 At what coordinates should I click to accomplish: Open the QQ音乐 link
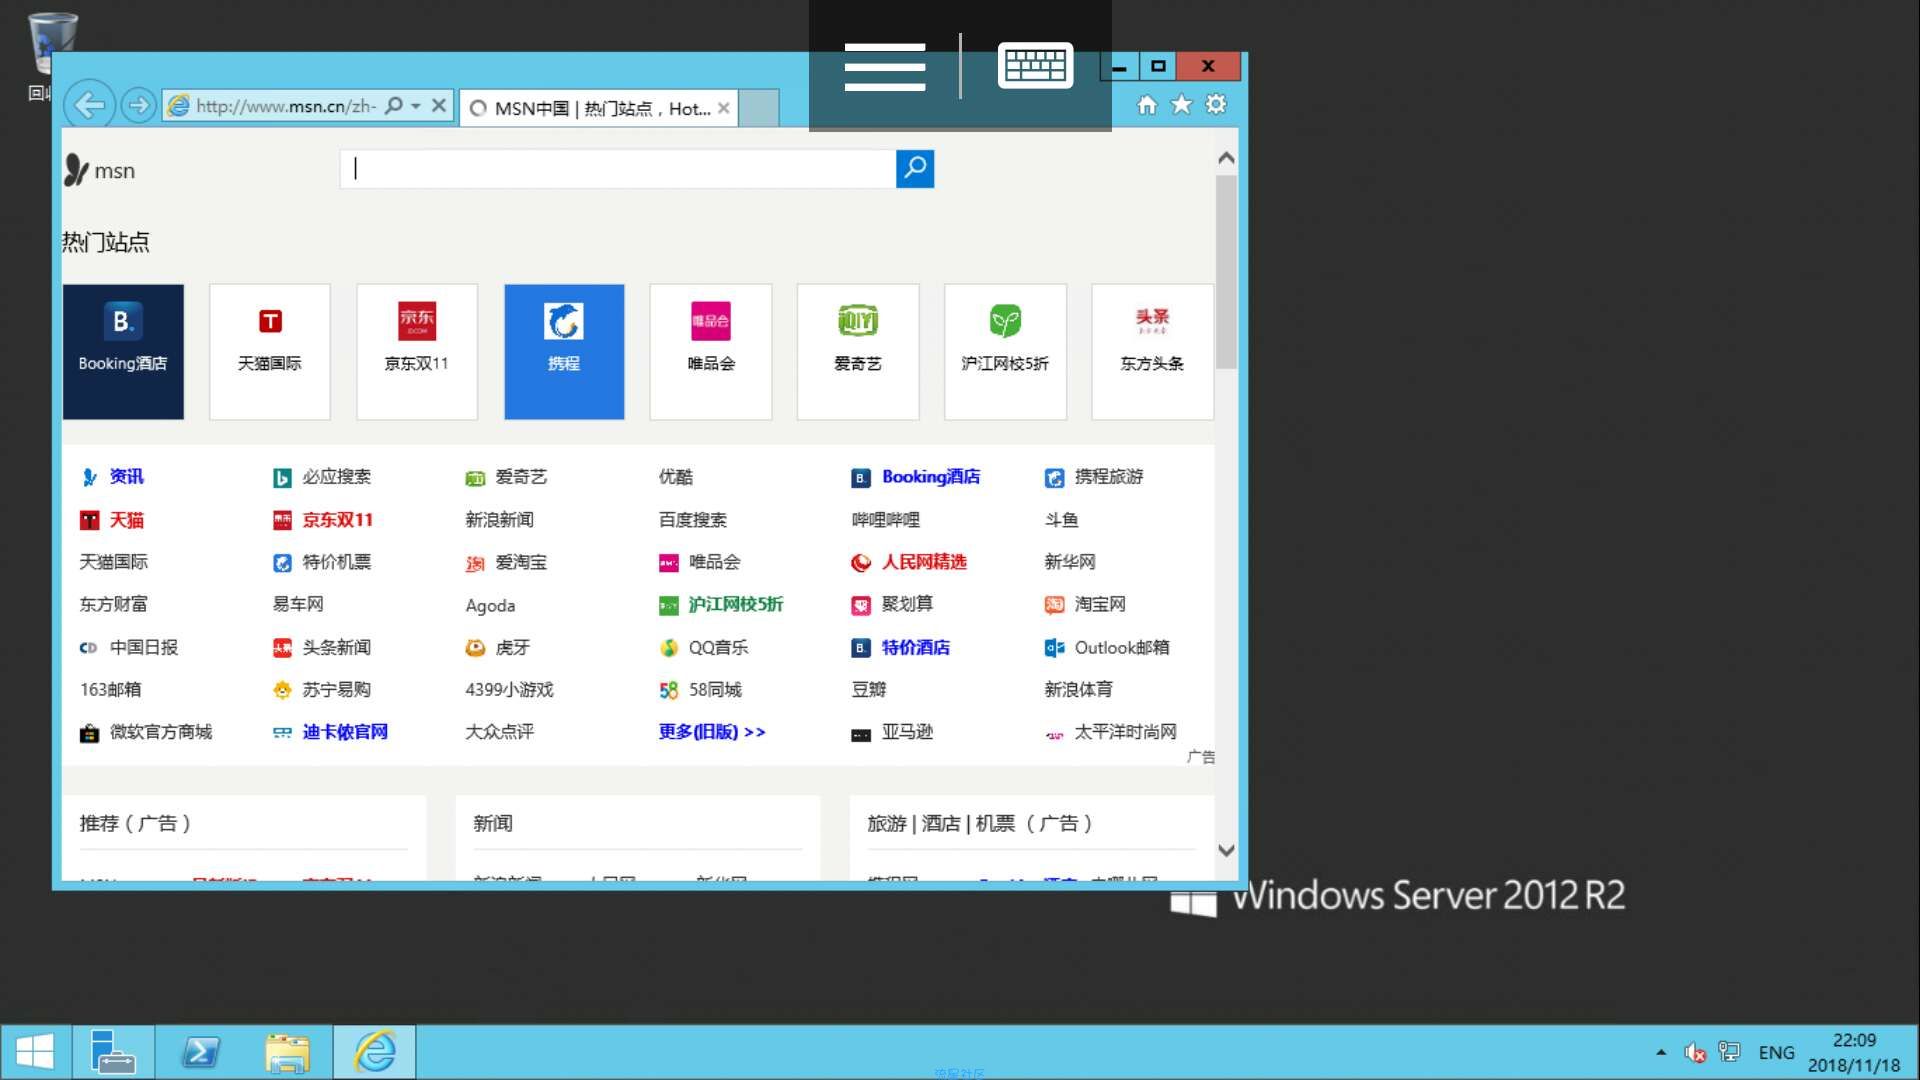(x=718, y=648)
